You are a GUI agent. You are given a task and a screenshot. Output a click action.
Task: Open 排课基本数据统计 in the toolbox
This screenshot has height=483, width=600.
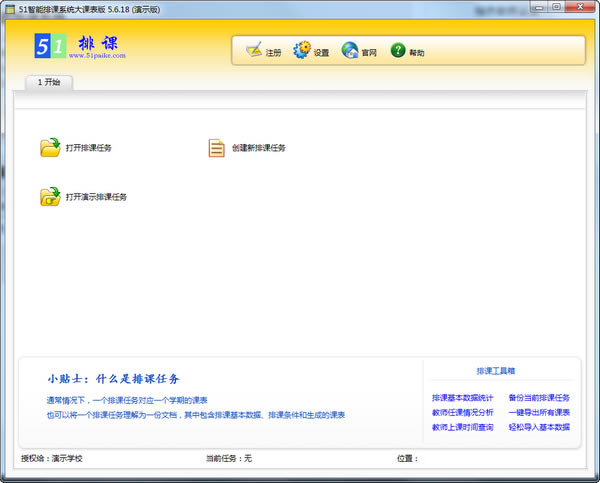point(462,398)
